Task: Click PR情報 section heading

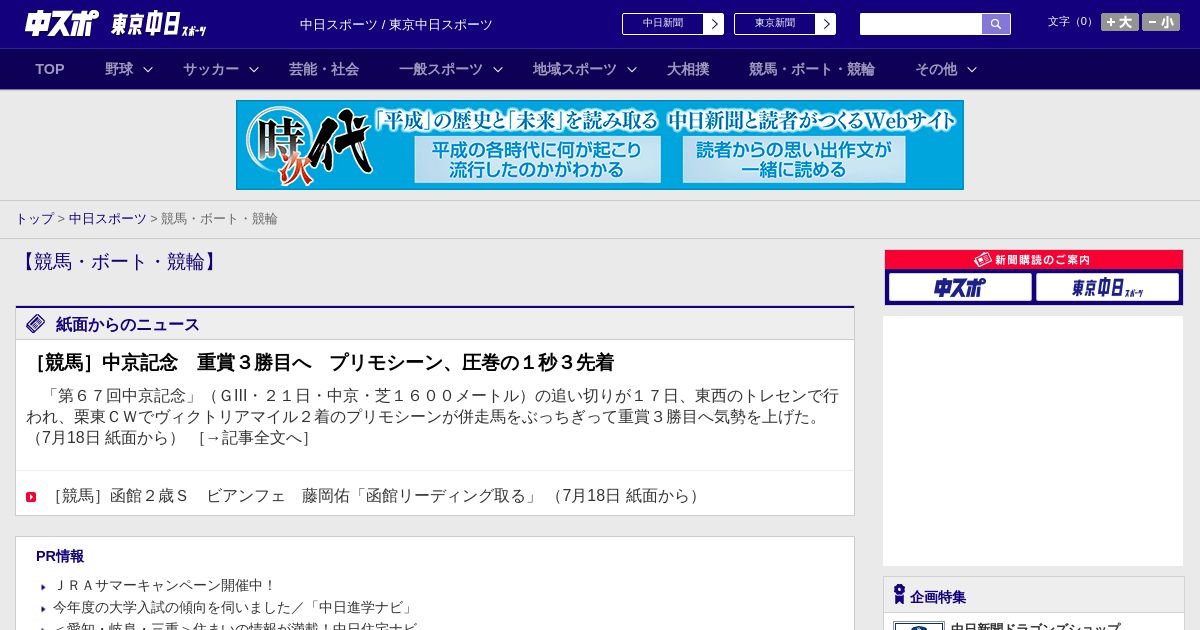Action: coord(60,556)
